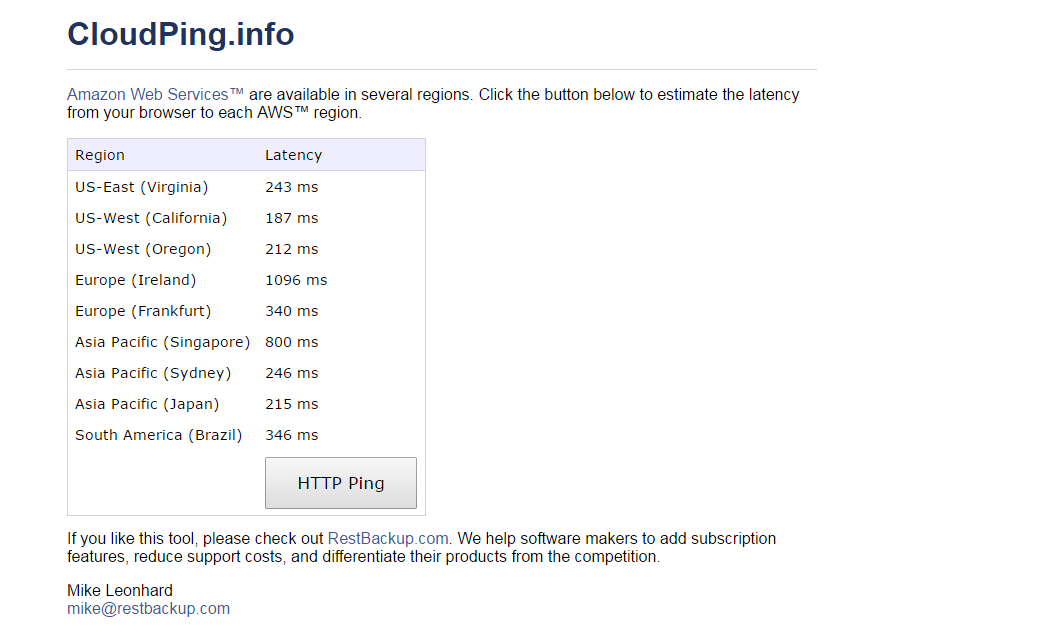This screenshot has height=632, width=1042.
Task: Click the Europe (Frankfurt) region name
Action: [143, 311]
